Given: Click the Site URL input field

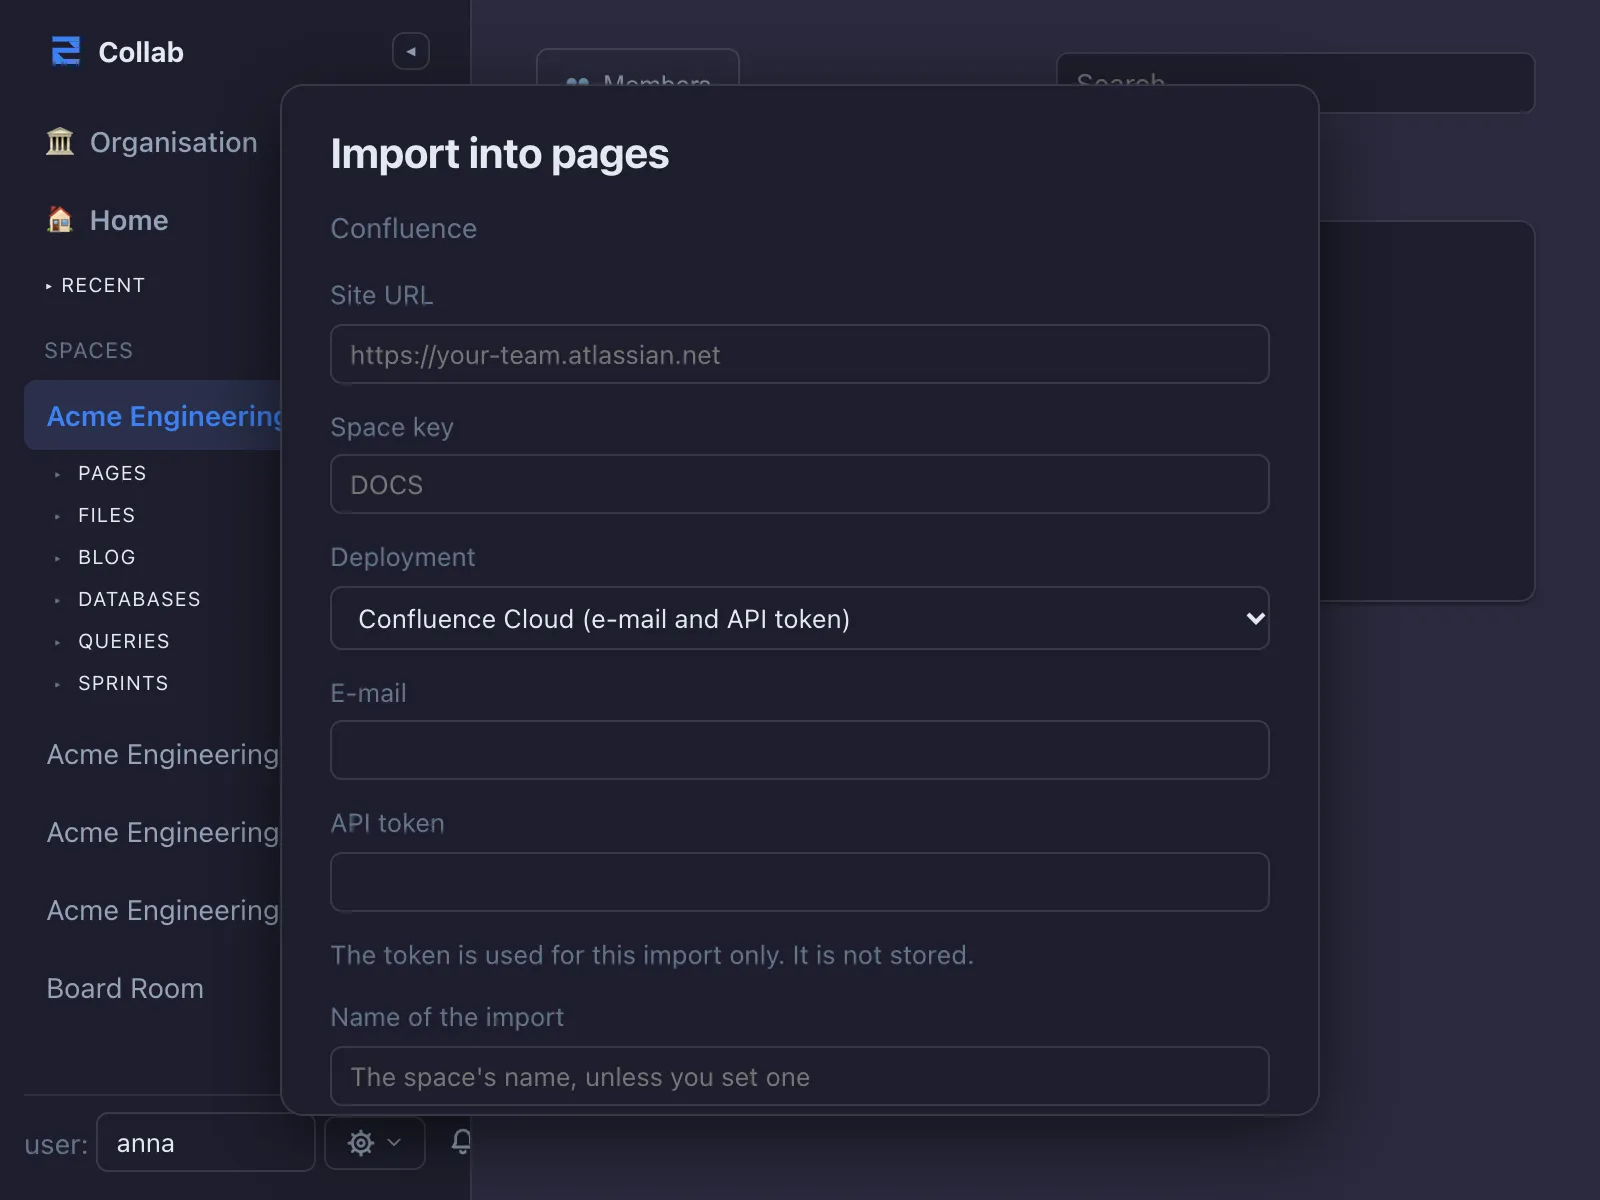Looking at the screenshot, I should point(800,354).
